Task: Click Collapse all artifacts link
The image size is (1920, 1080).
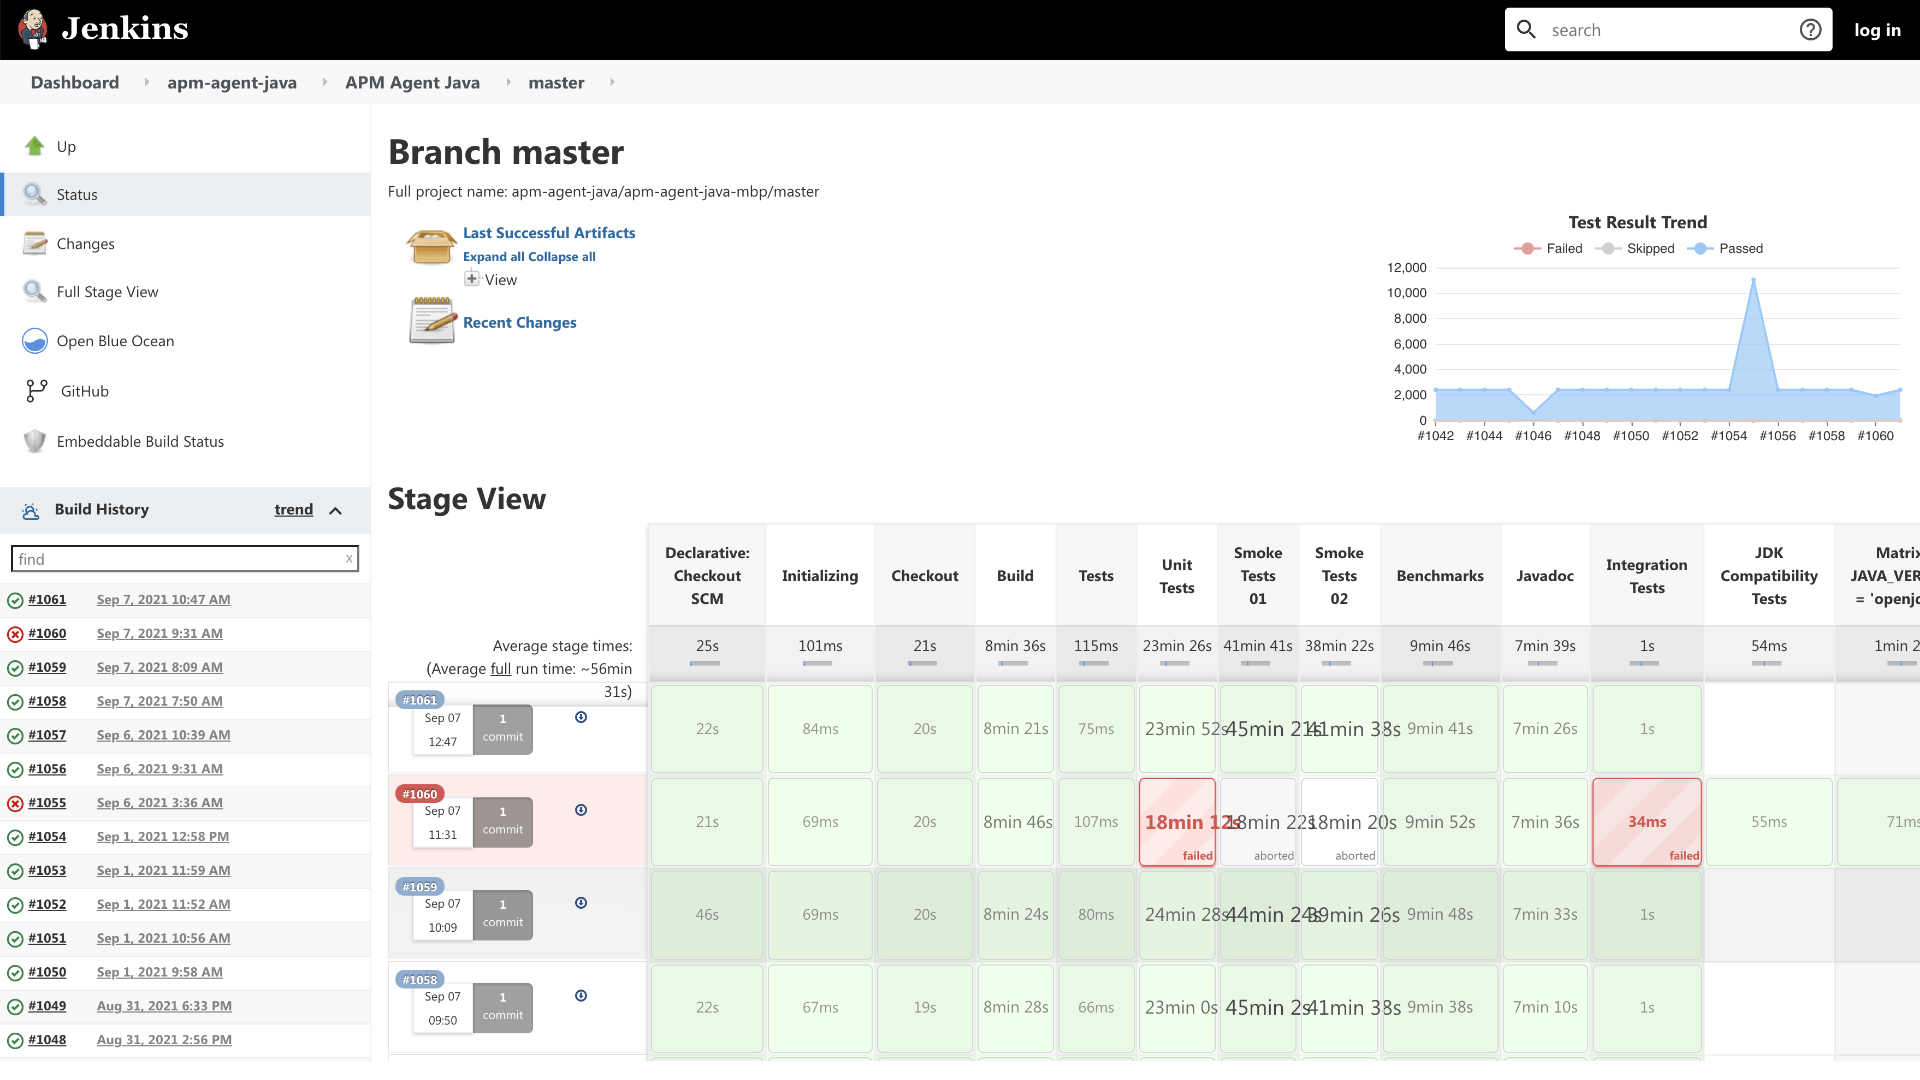Action: click(x=562, y=257)
